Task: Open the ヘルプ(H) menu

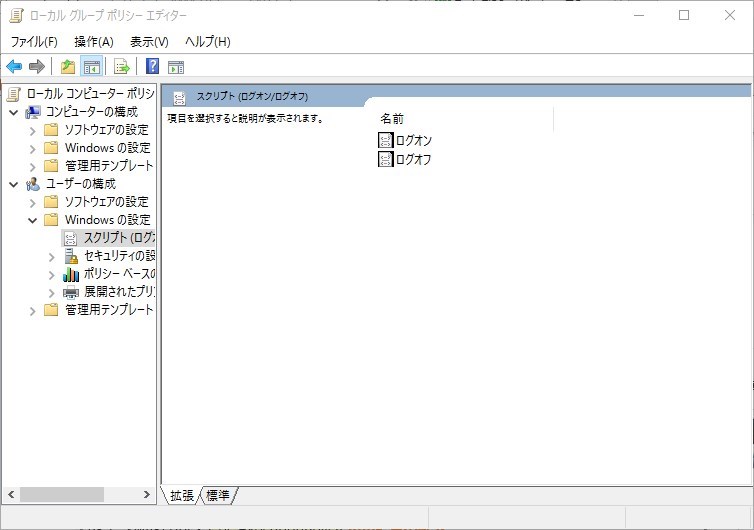Action: pos(208,42)
